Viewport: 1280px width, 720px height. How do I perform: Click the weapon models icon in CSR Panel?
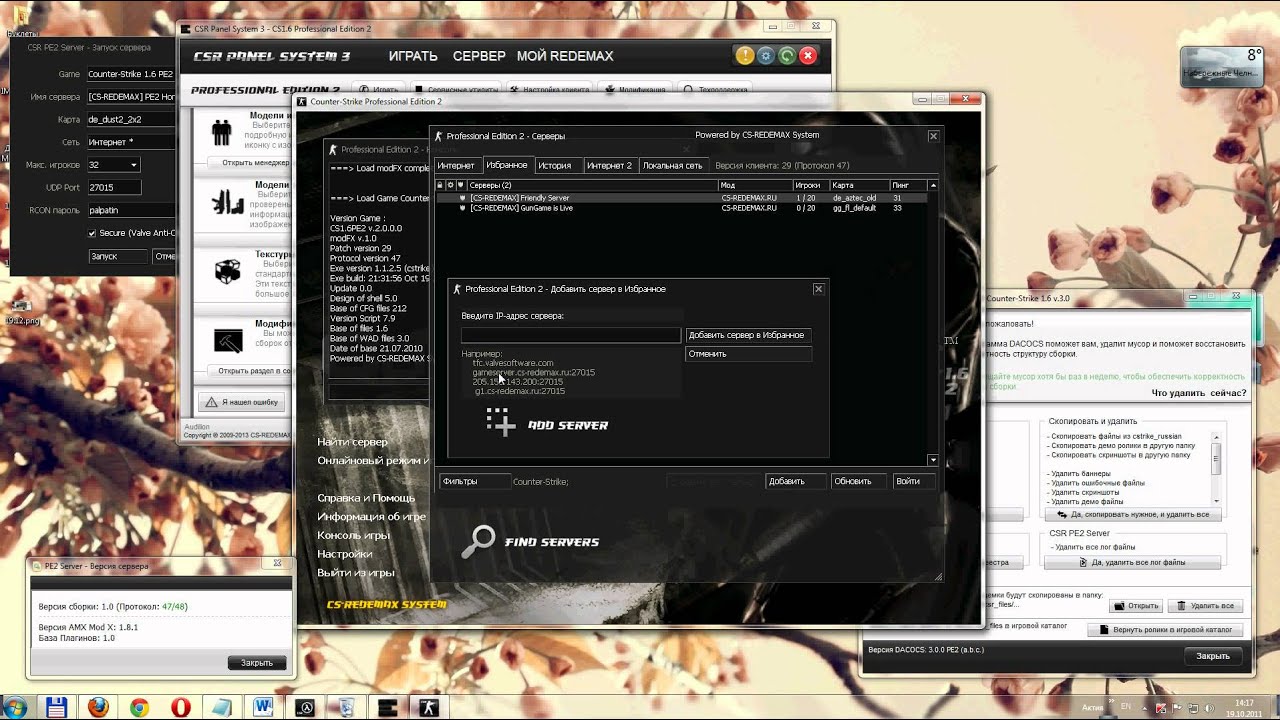pyautogui.click(x=227, y=202)
